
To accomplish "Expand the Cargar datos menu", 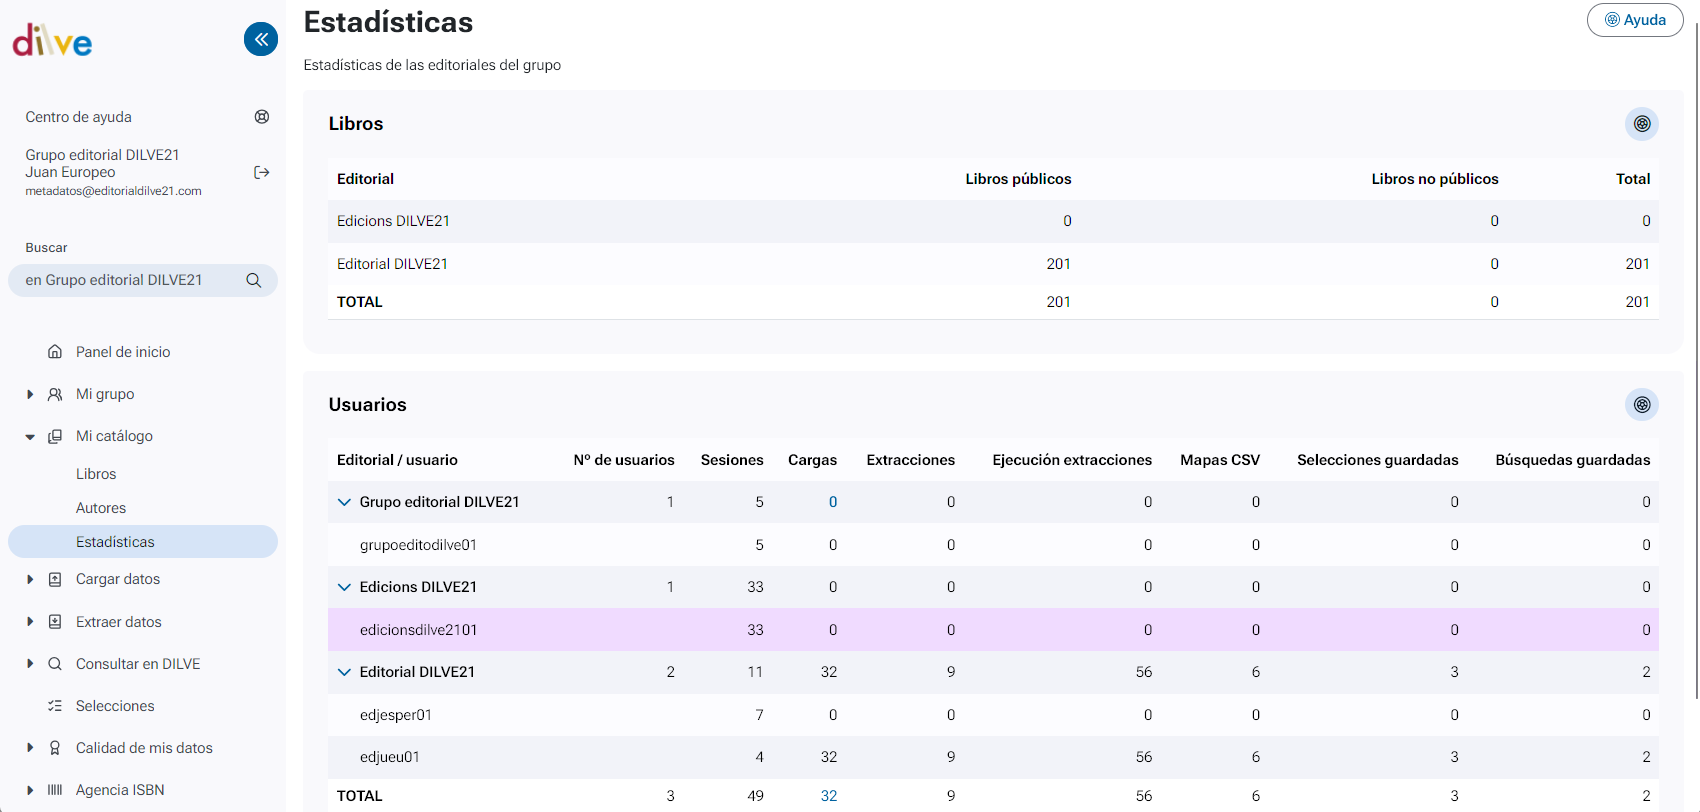I will pyautogui.click(x=30, y=580).
